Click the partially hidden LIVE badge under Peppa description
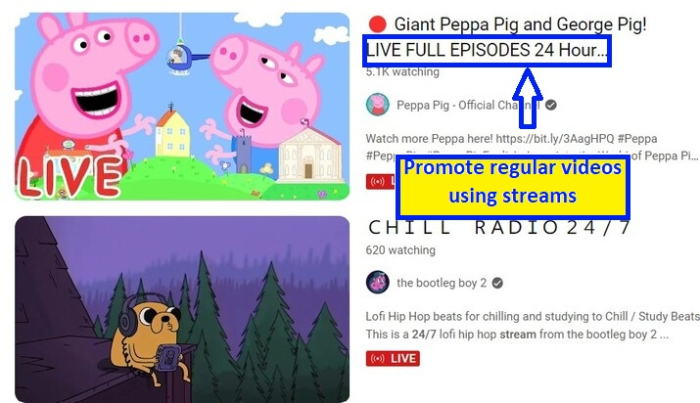 pyautogui.click(x=381, y=181)
